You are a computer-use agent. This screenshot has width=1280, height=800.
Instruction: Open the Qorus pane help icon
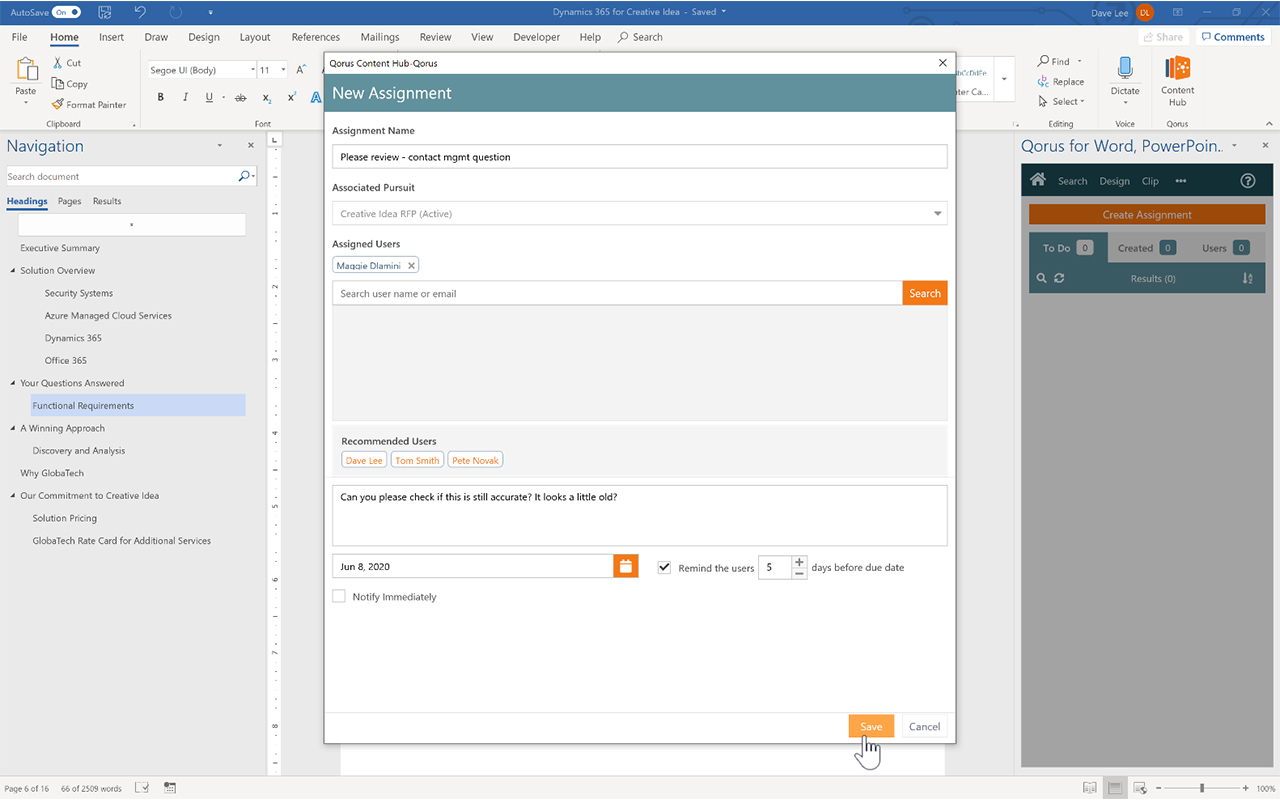1247,181
